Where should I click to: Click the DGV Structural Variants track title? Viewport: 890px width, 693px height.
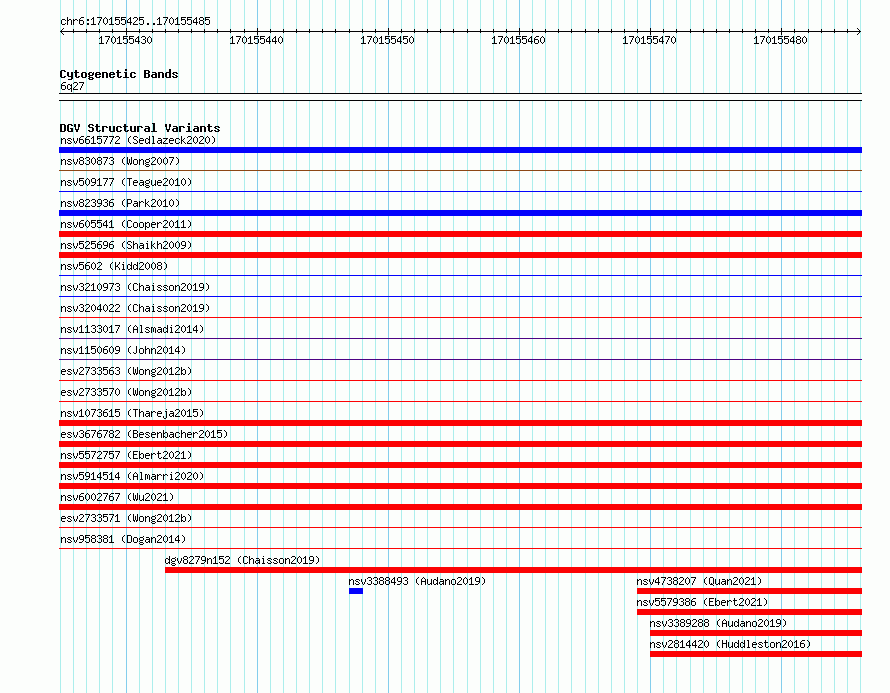pos(140,128)
